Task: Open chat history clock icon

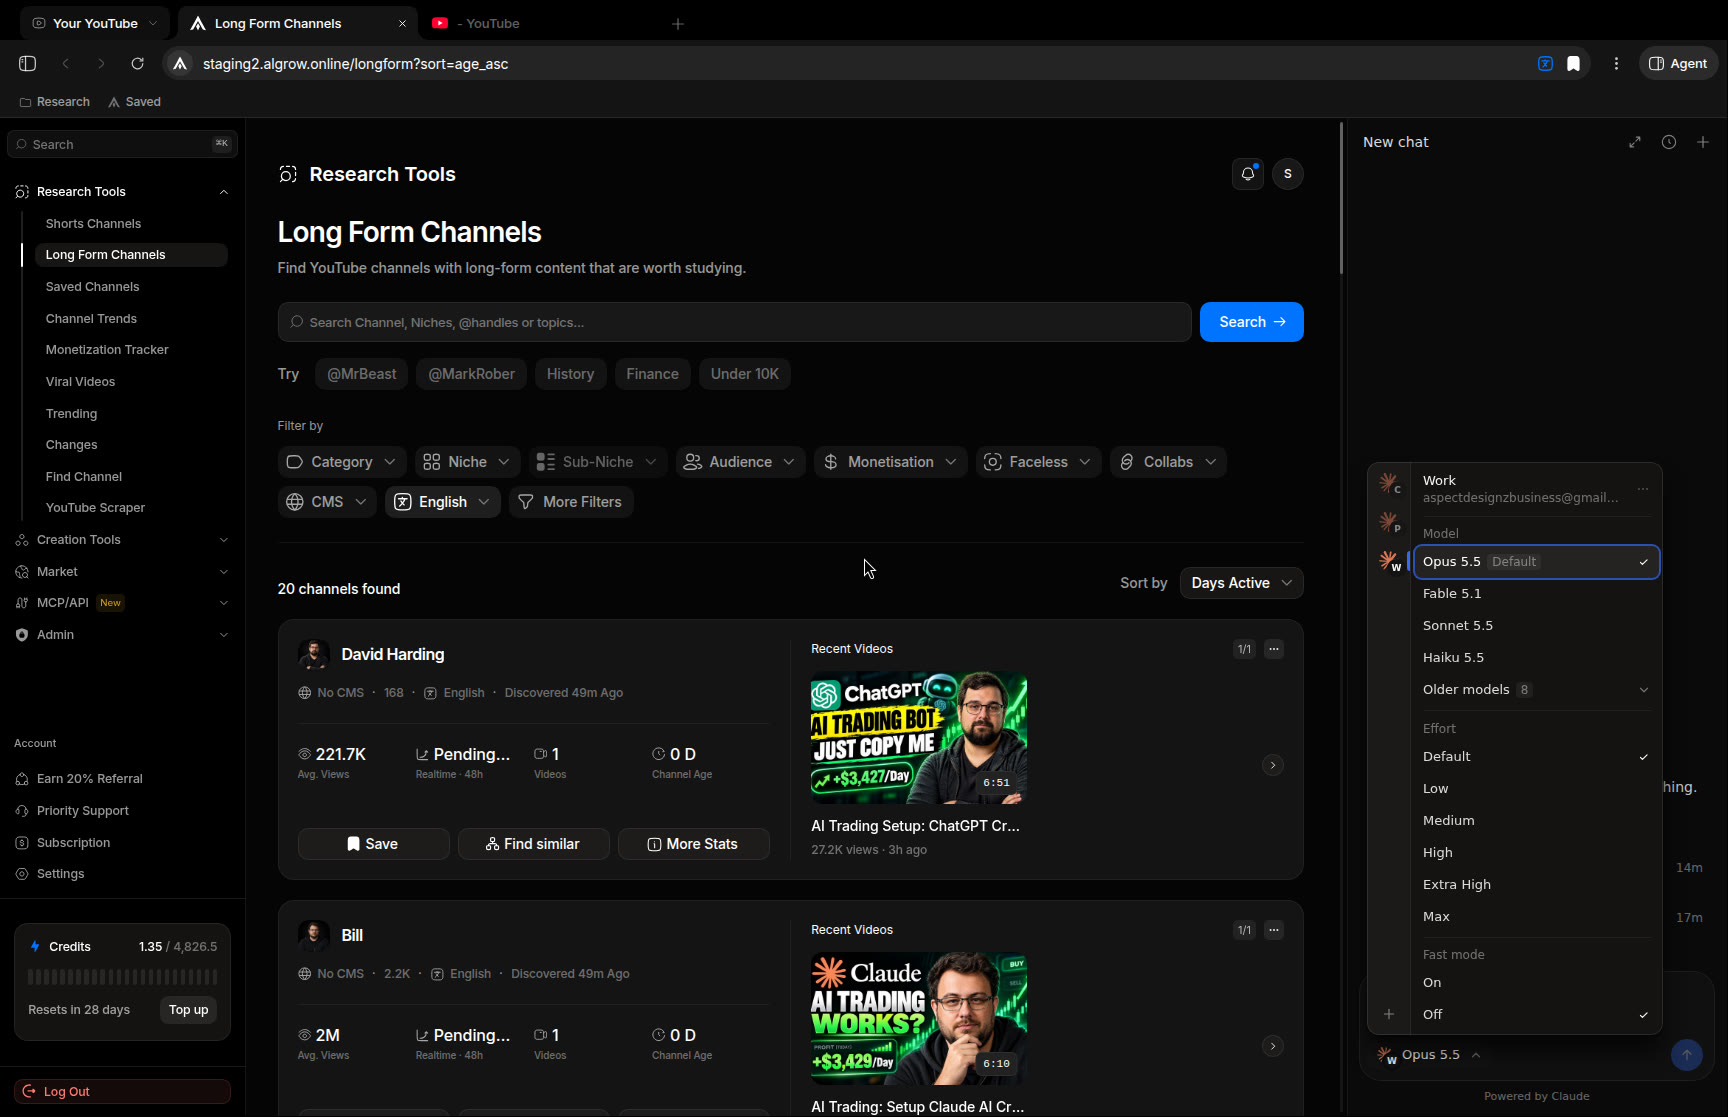Action: 1669,142
